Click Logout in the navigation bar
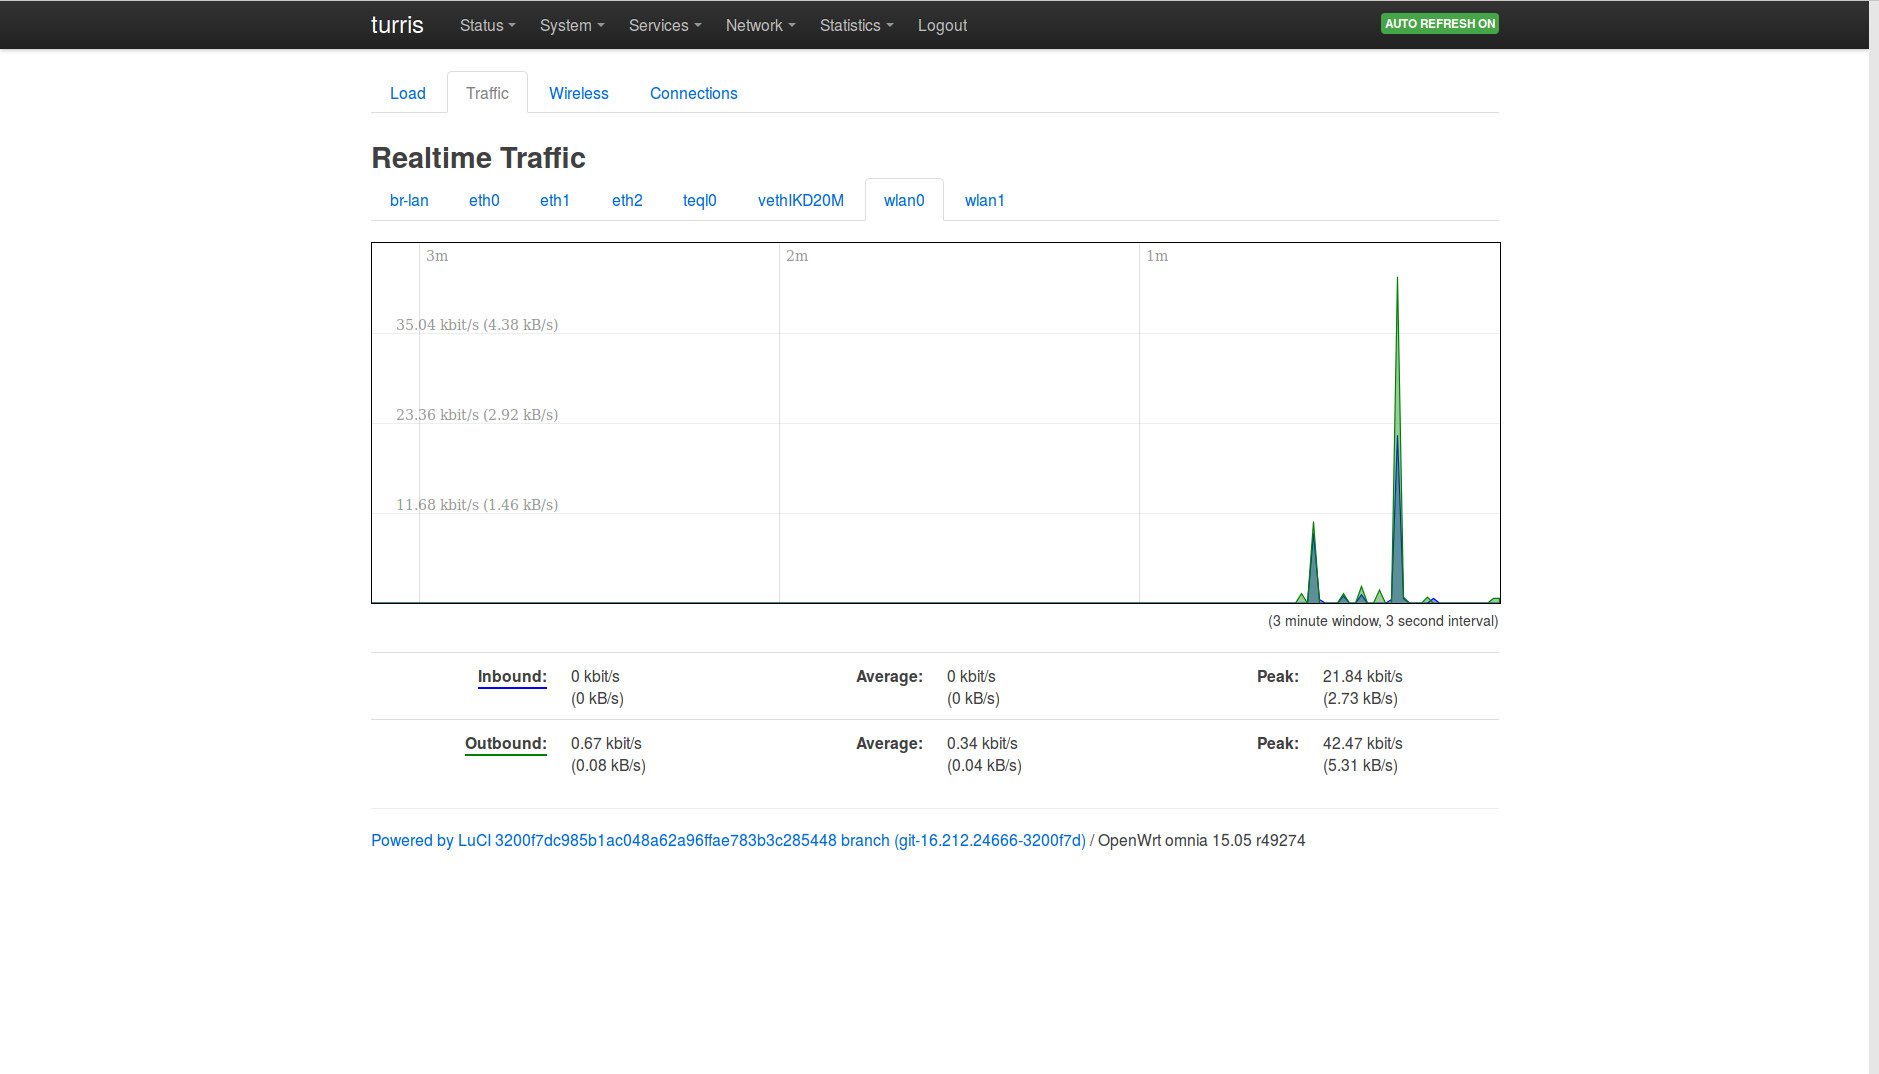This screenshot has width=1879, height=1074. [942, 25]
